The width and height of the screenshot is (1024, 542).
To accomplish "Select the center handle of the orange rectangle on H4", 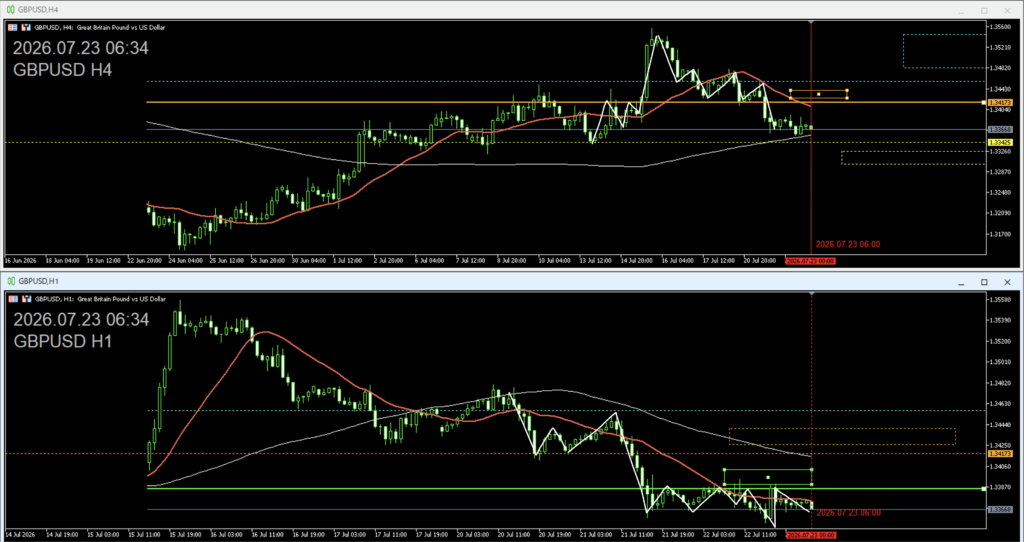I will click(818, 94).
